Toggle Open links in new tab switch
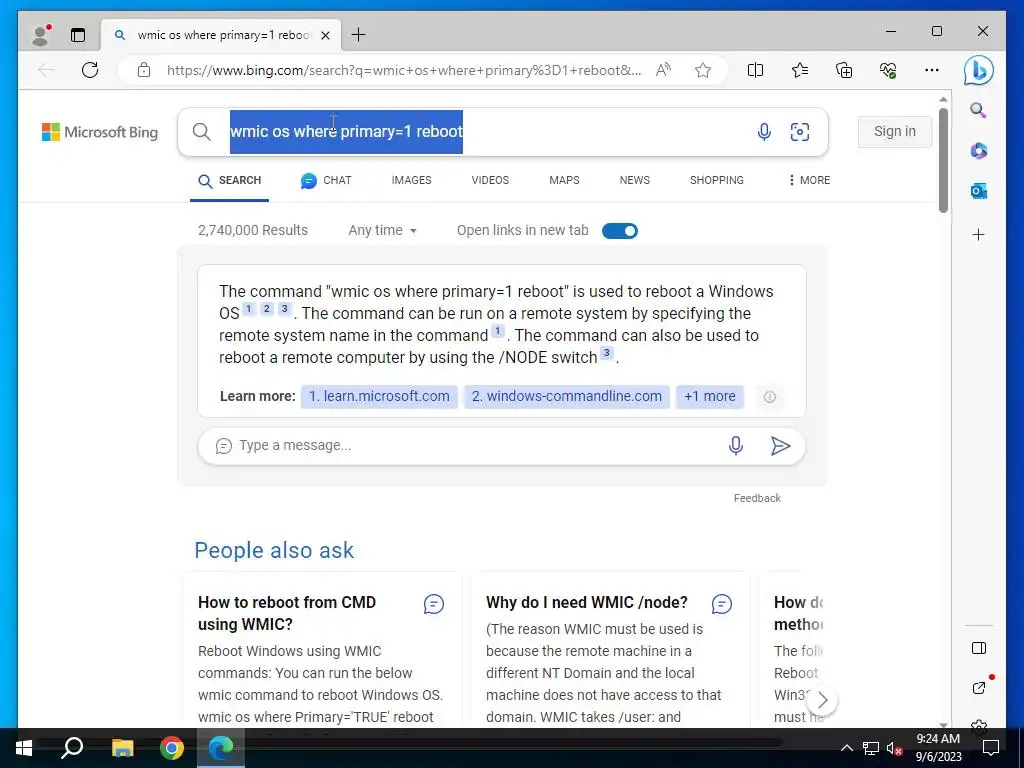1024x768 pixels. [x=619, y=231]
